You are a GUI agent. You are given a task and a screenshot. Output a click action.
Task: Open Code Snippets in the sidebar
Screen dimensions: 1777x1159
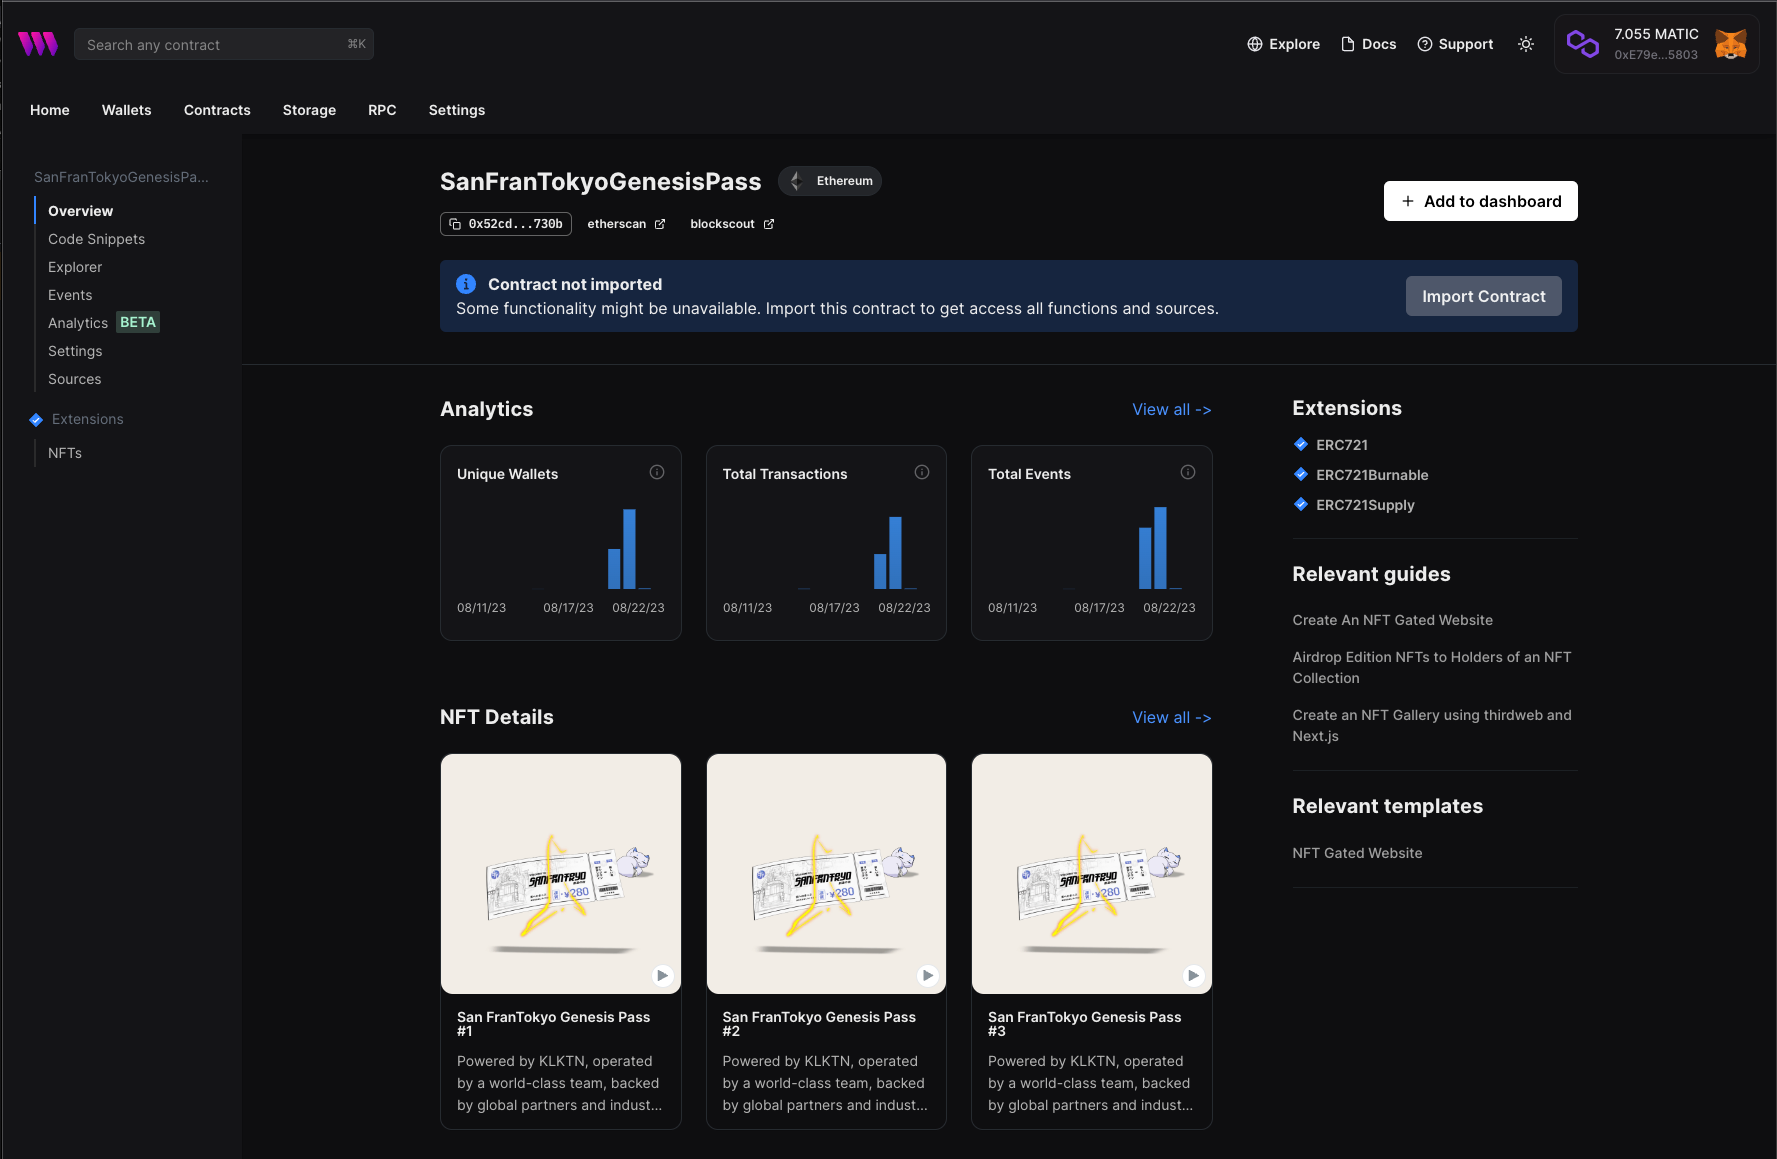coord(97,239)
